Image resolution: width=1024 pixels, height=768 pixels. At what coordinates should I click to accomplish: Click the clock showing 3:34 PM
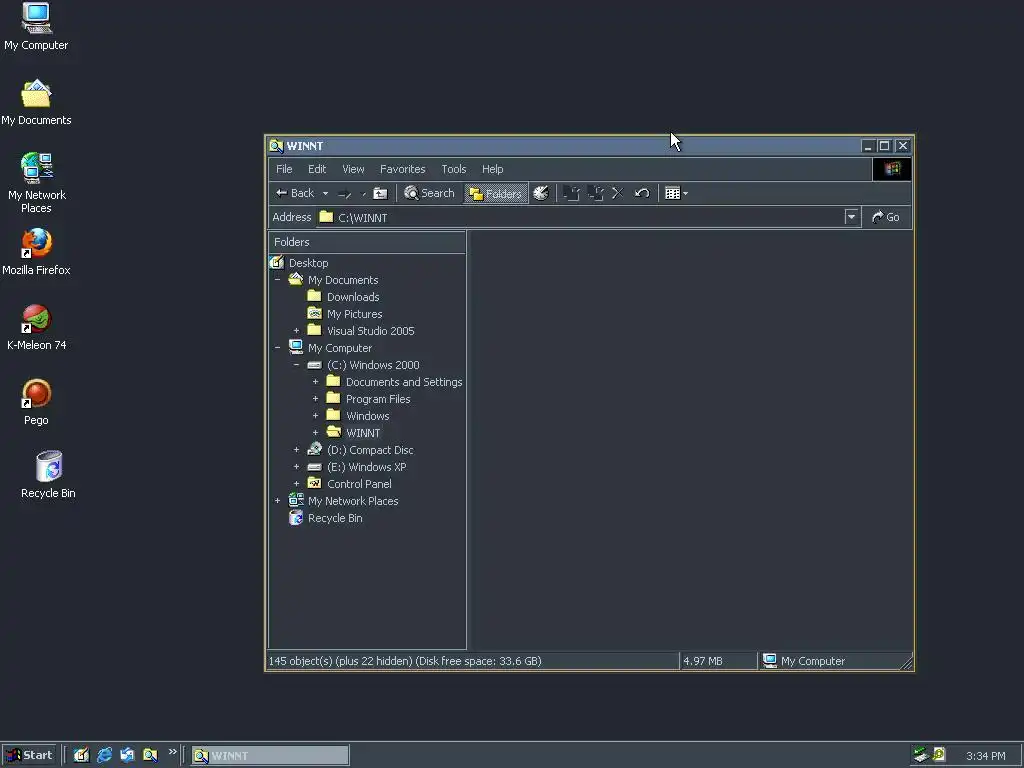click(985, 756)
